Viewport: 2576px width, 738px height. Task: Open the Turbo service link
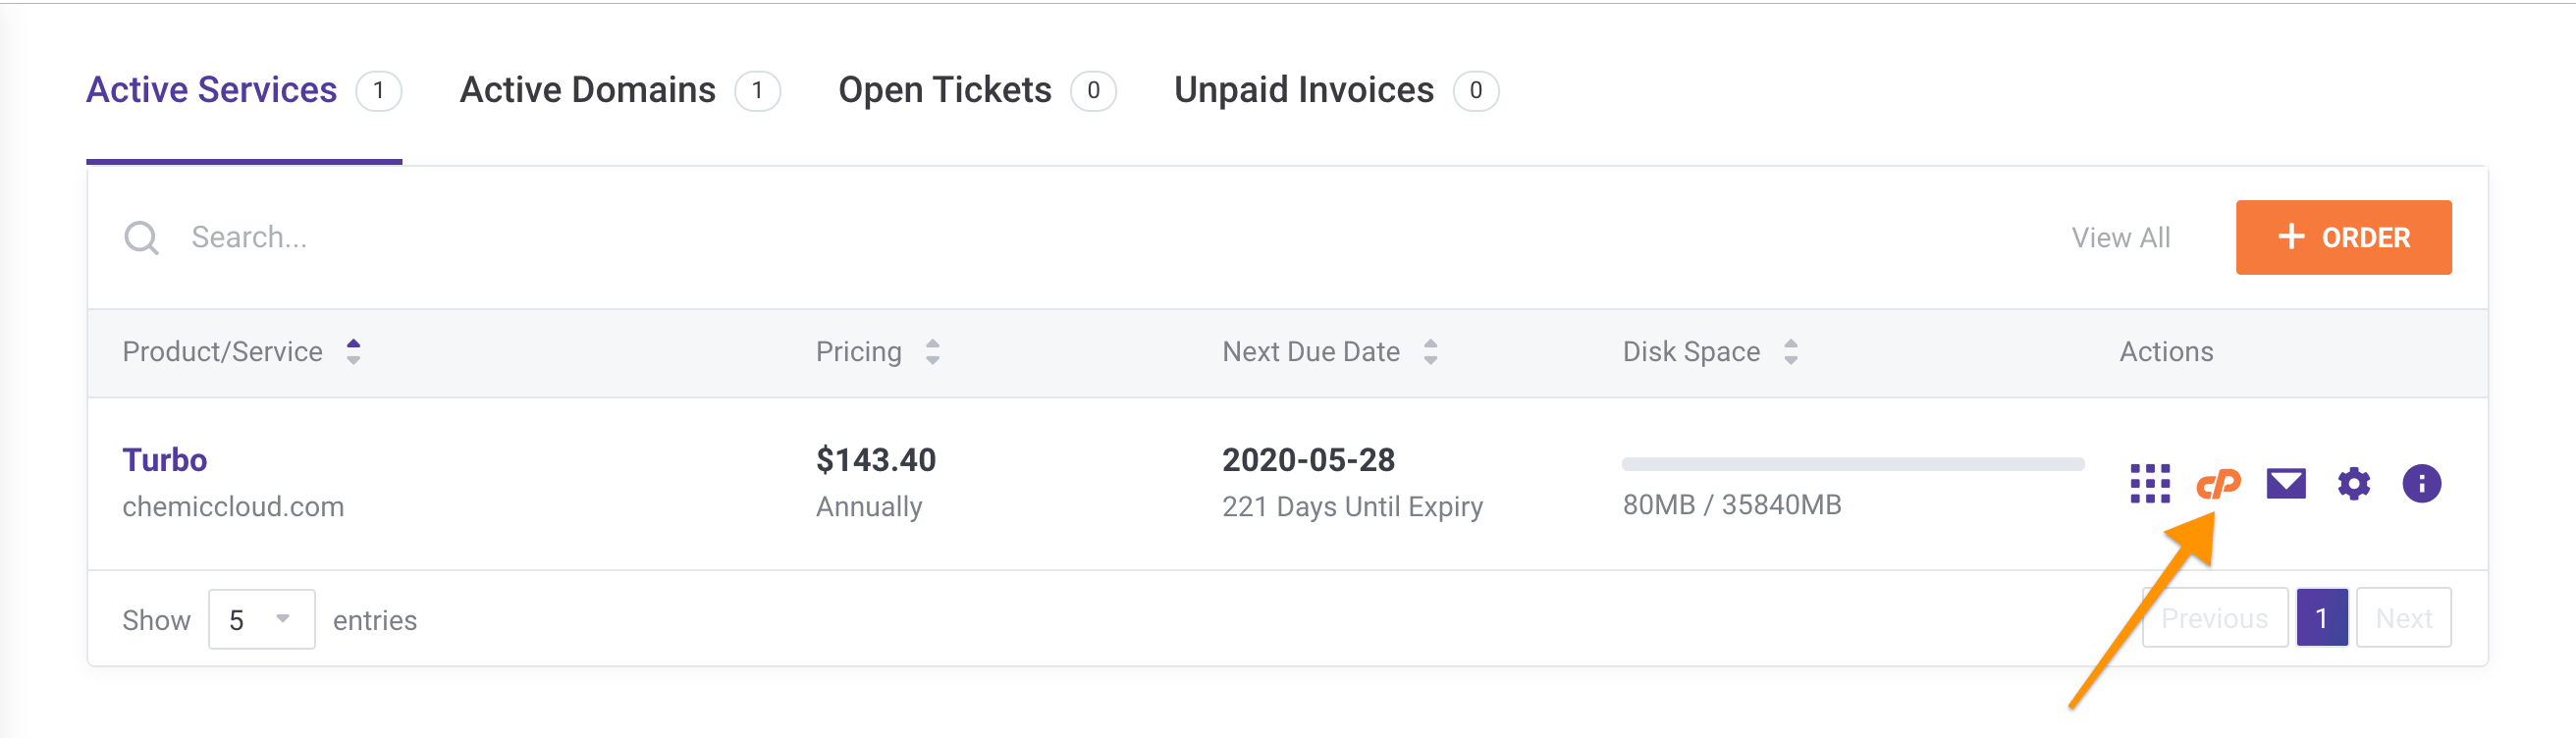click(164, 460)
